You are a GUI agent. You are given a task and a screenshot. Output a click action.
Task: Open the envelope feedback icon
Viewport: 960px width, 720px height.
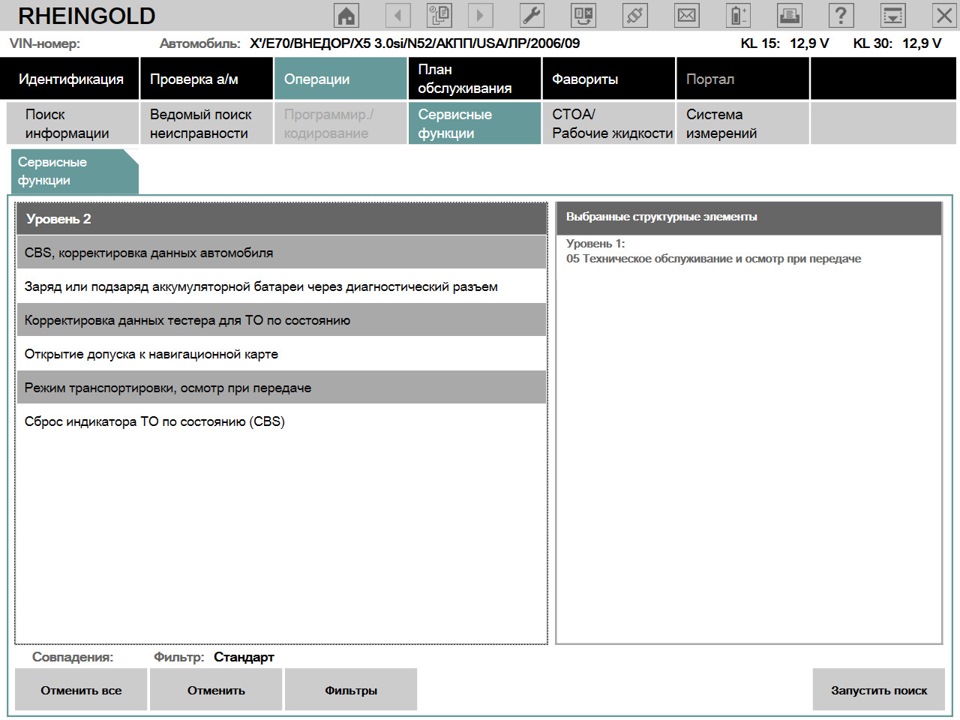[x=686, y=15]
